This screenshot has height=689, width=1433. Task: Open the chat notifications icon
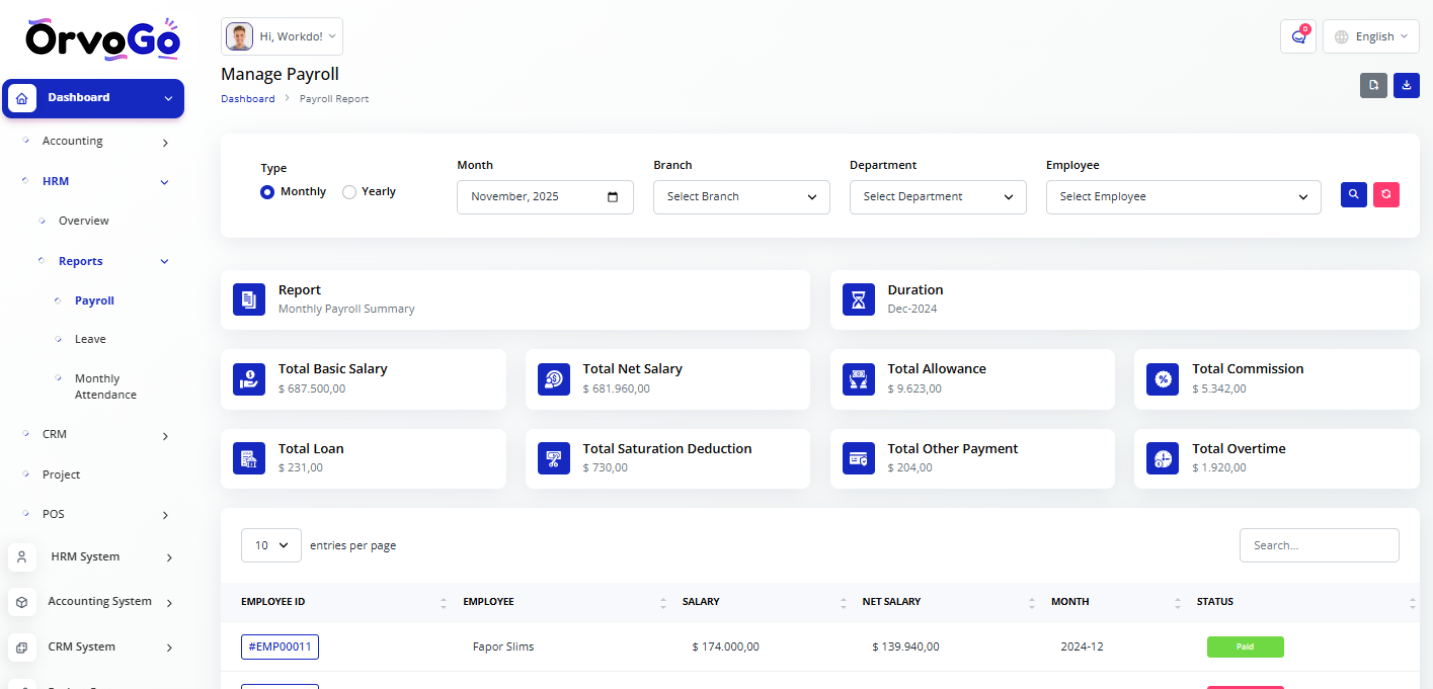click(1298, 37)
